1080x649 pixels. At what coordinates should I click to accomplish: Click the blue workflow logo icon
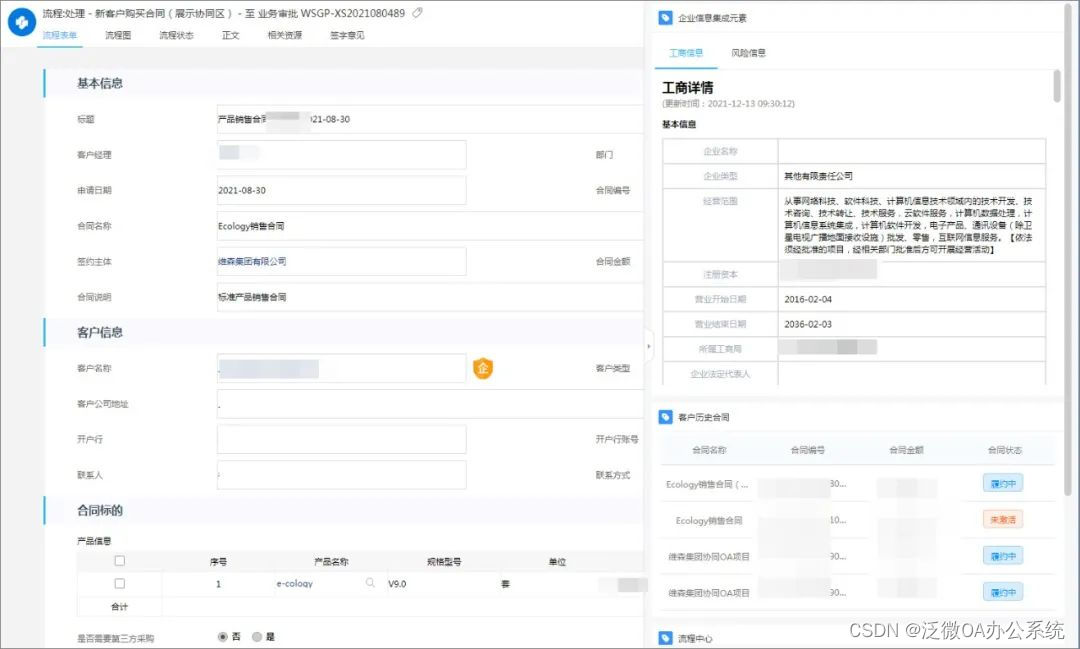tap(21, 22)
